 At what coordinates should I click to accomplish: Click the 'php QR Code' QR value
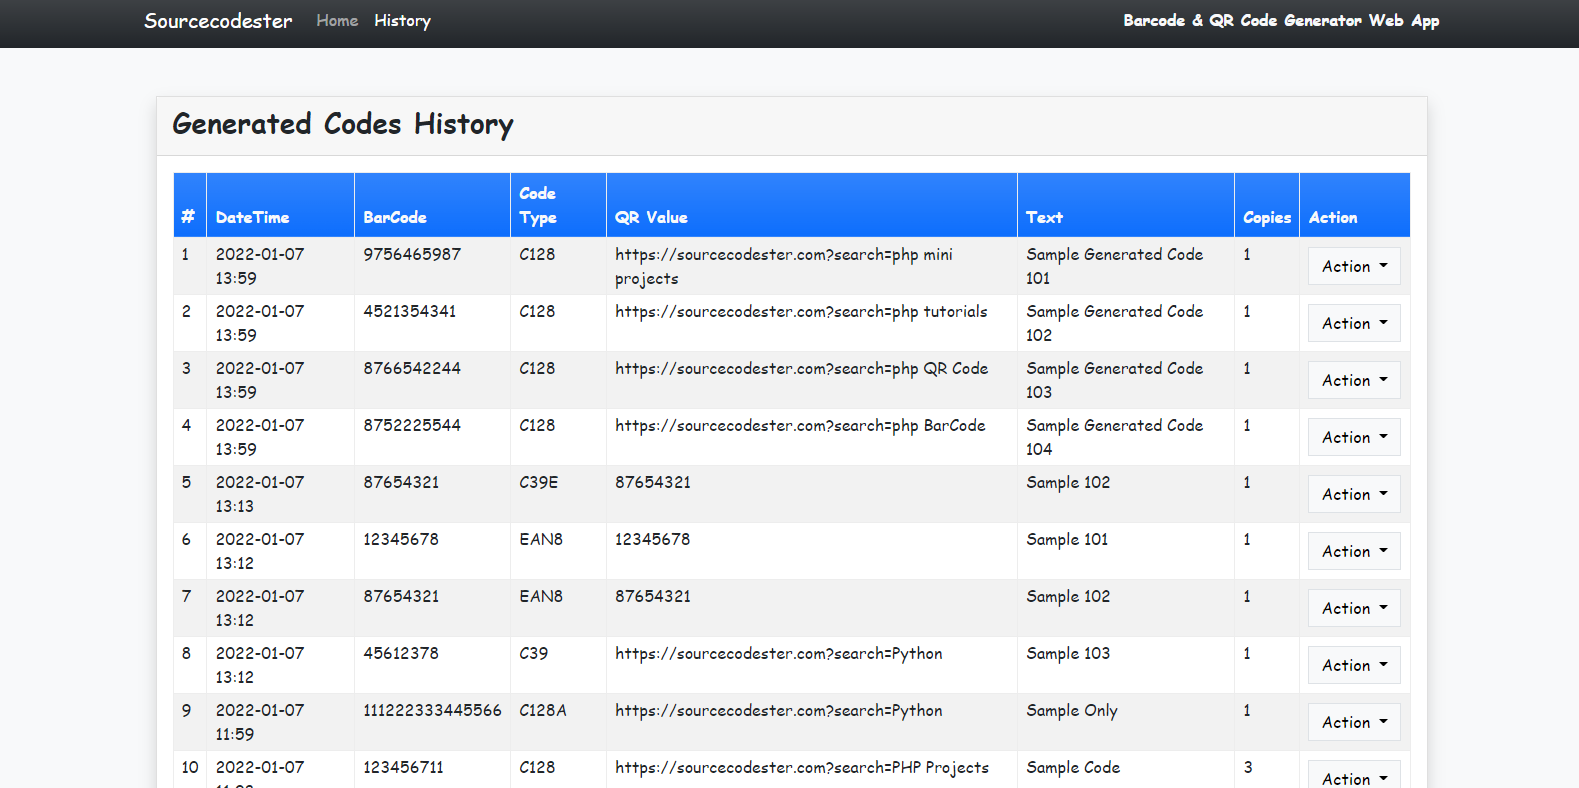pyautogui.click(x=801, y=369)
